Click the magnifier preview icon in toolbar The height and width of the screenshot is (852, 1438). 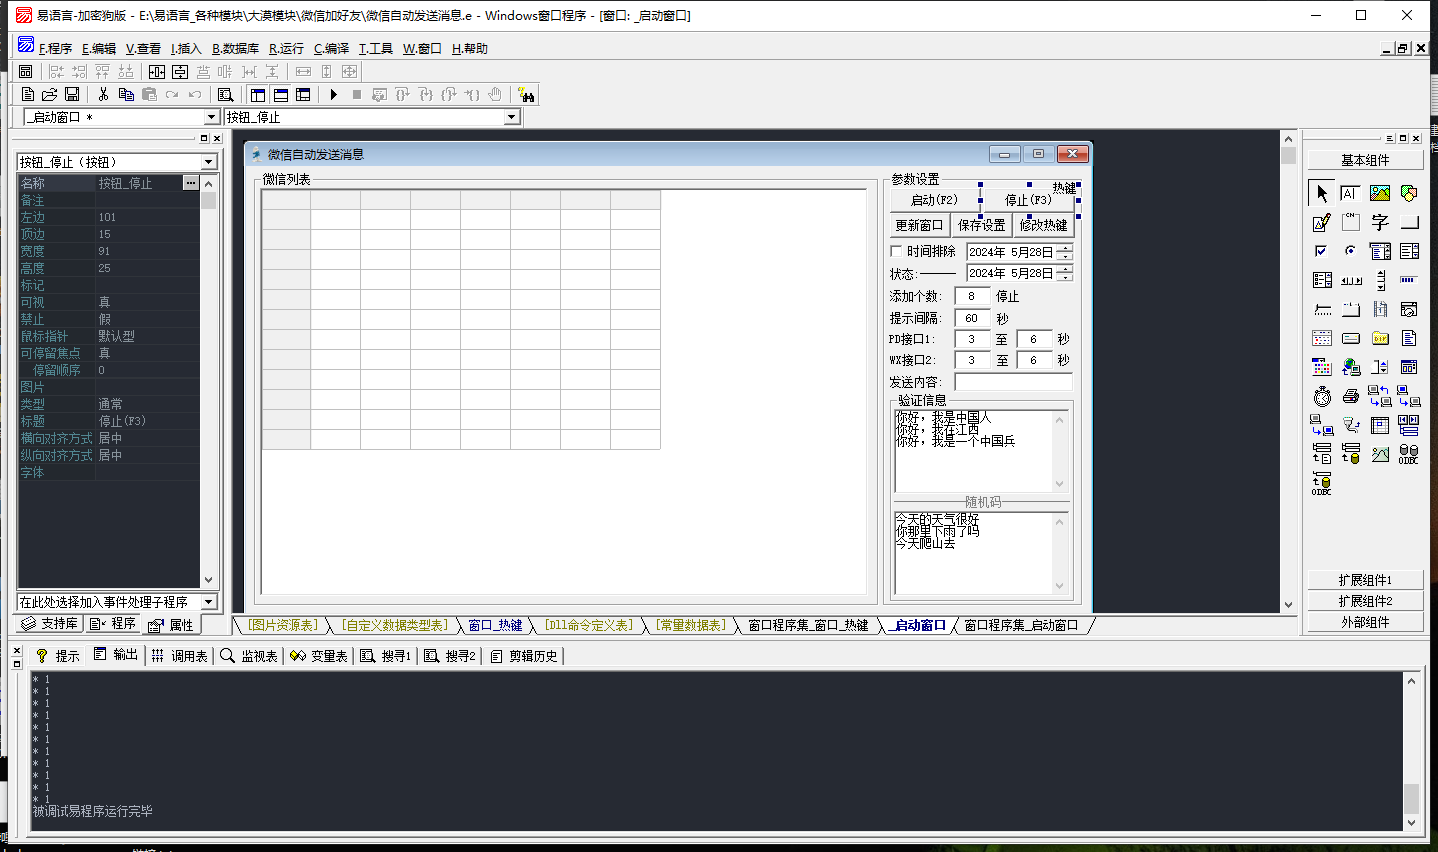click(x=226, y=94)
